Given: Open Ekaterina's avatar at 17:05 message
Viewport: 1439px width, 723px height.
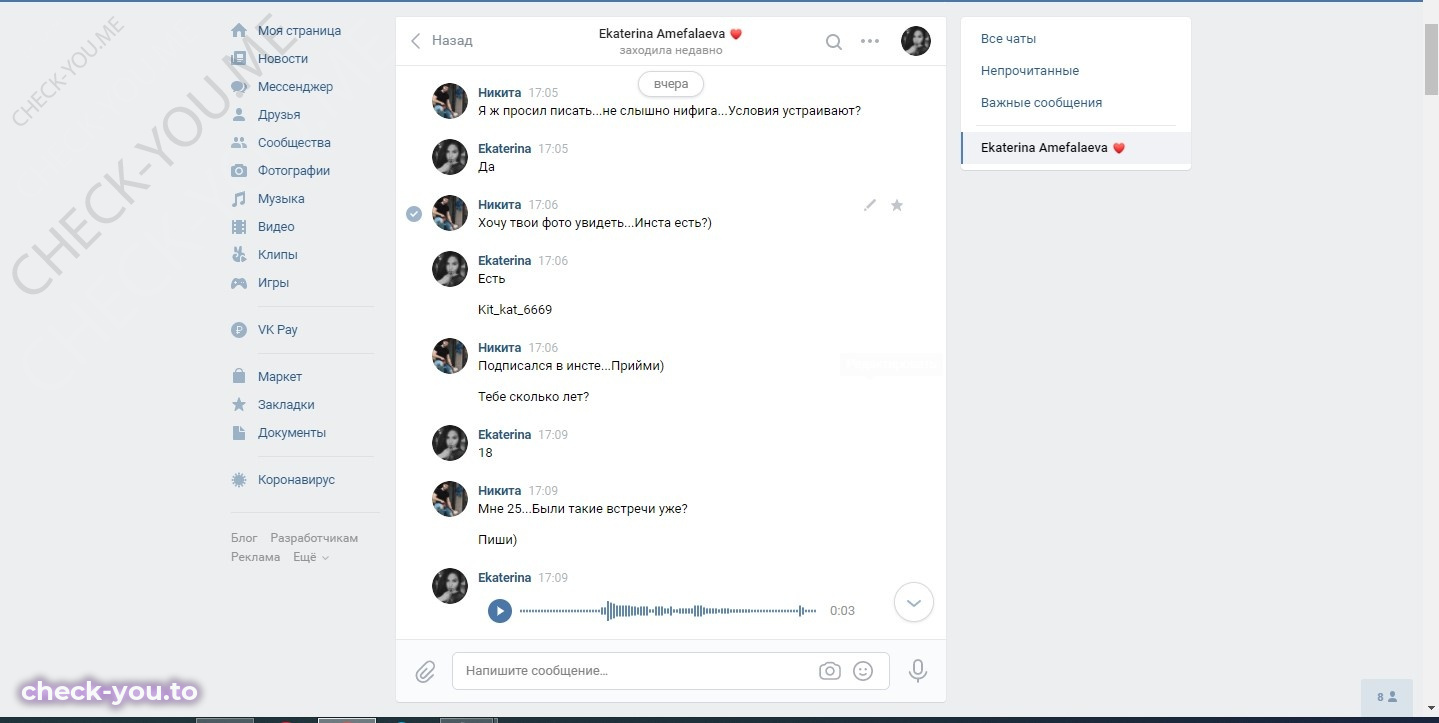Looking at the screenshot, I should (x=450, y=157).
